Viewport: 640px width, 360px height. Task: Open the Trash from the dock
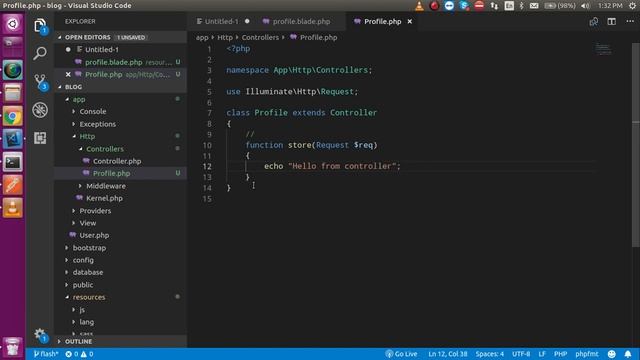[x=13, y=347]
